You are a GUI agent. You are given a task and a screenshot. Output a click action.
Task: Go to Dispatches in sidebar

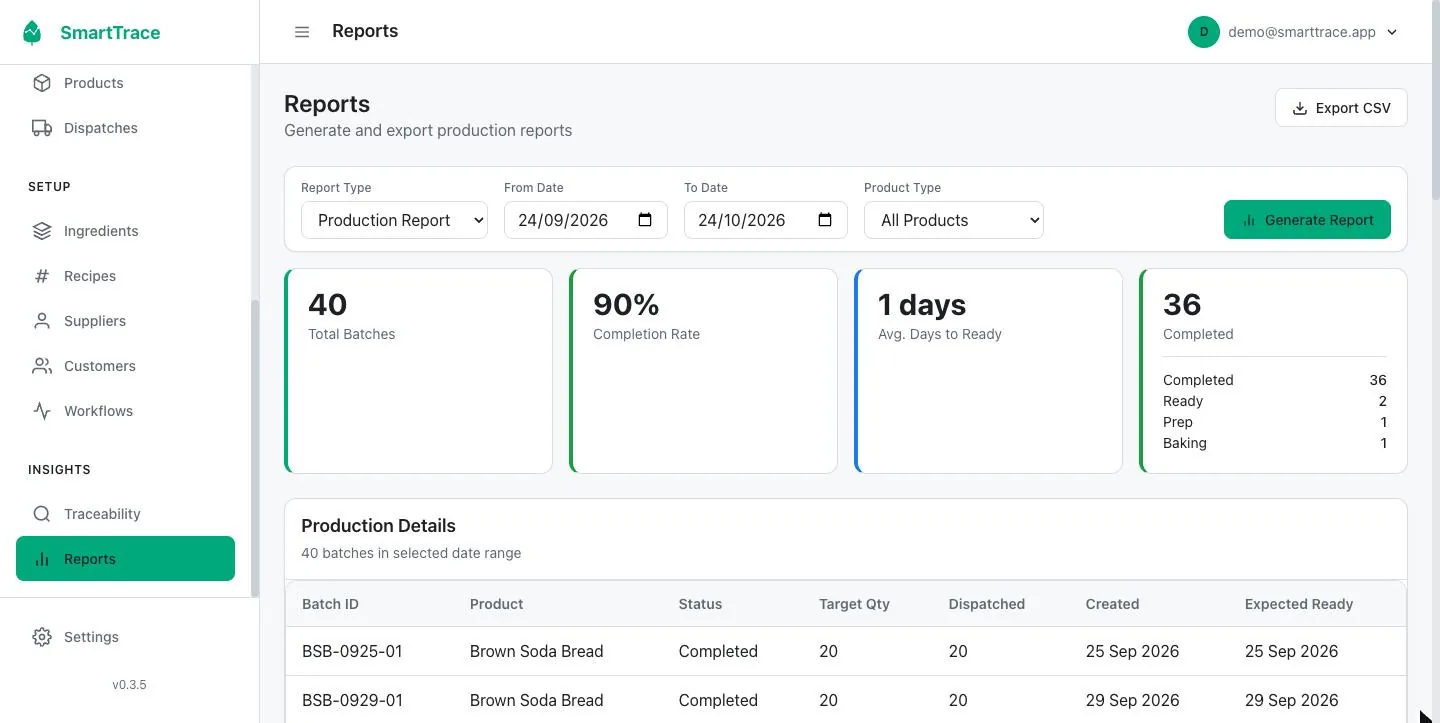coord(126,128)
